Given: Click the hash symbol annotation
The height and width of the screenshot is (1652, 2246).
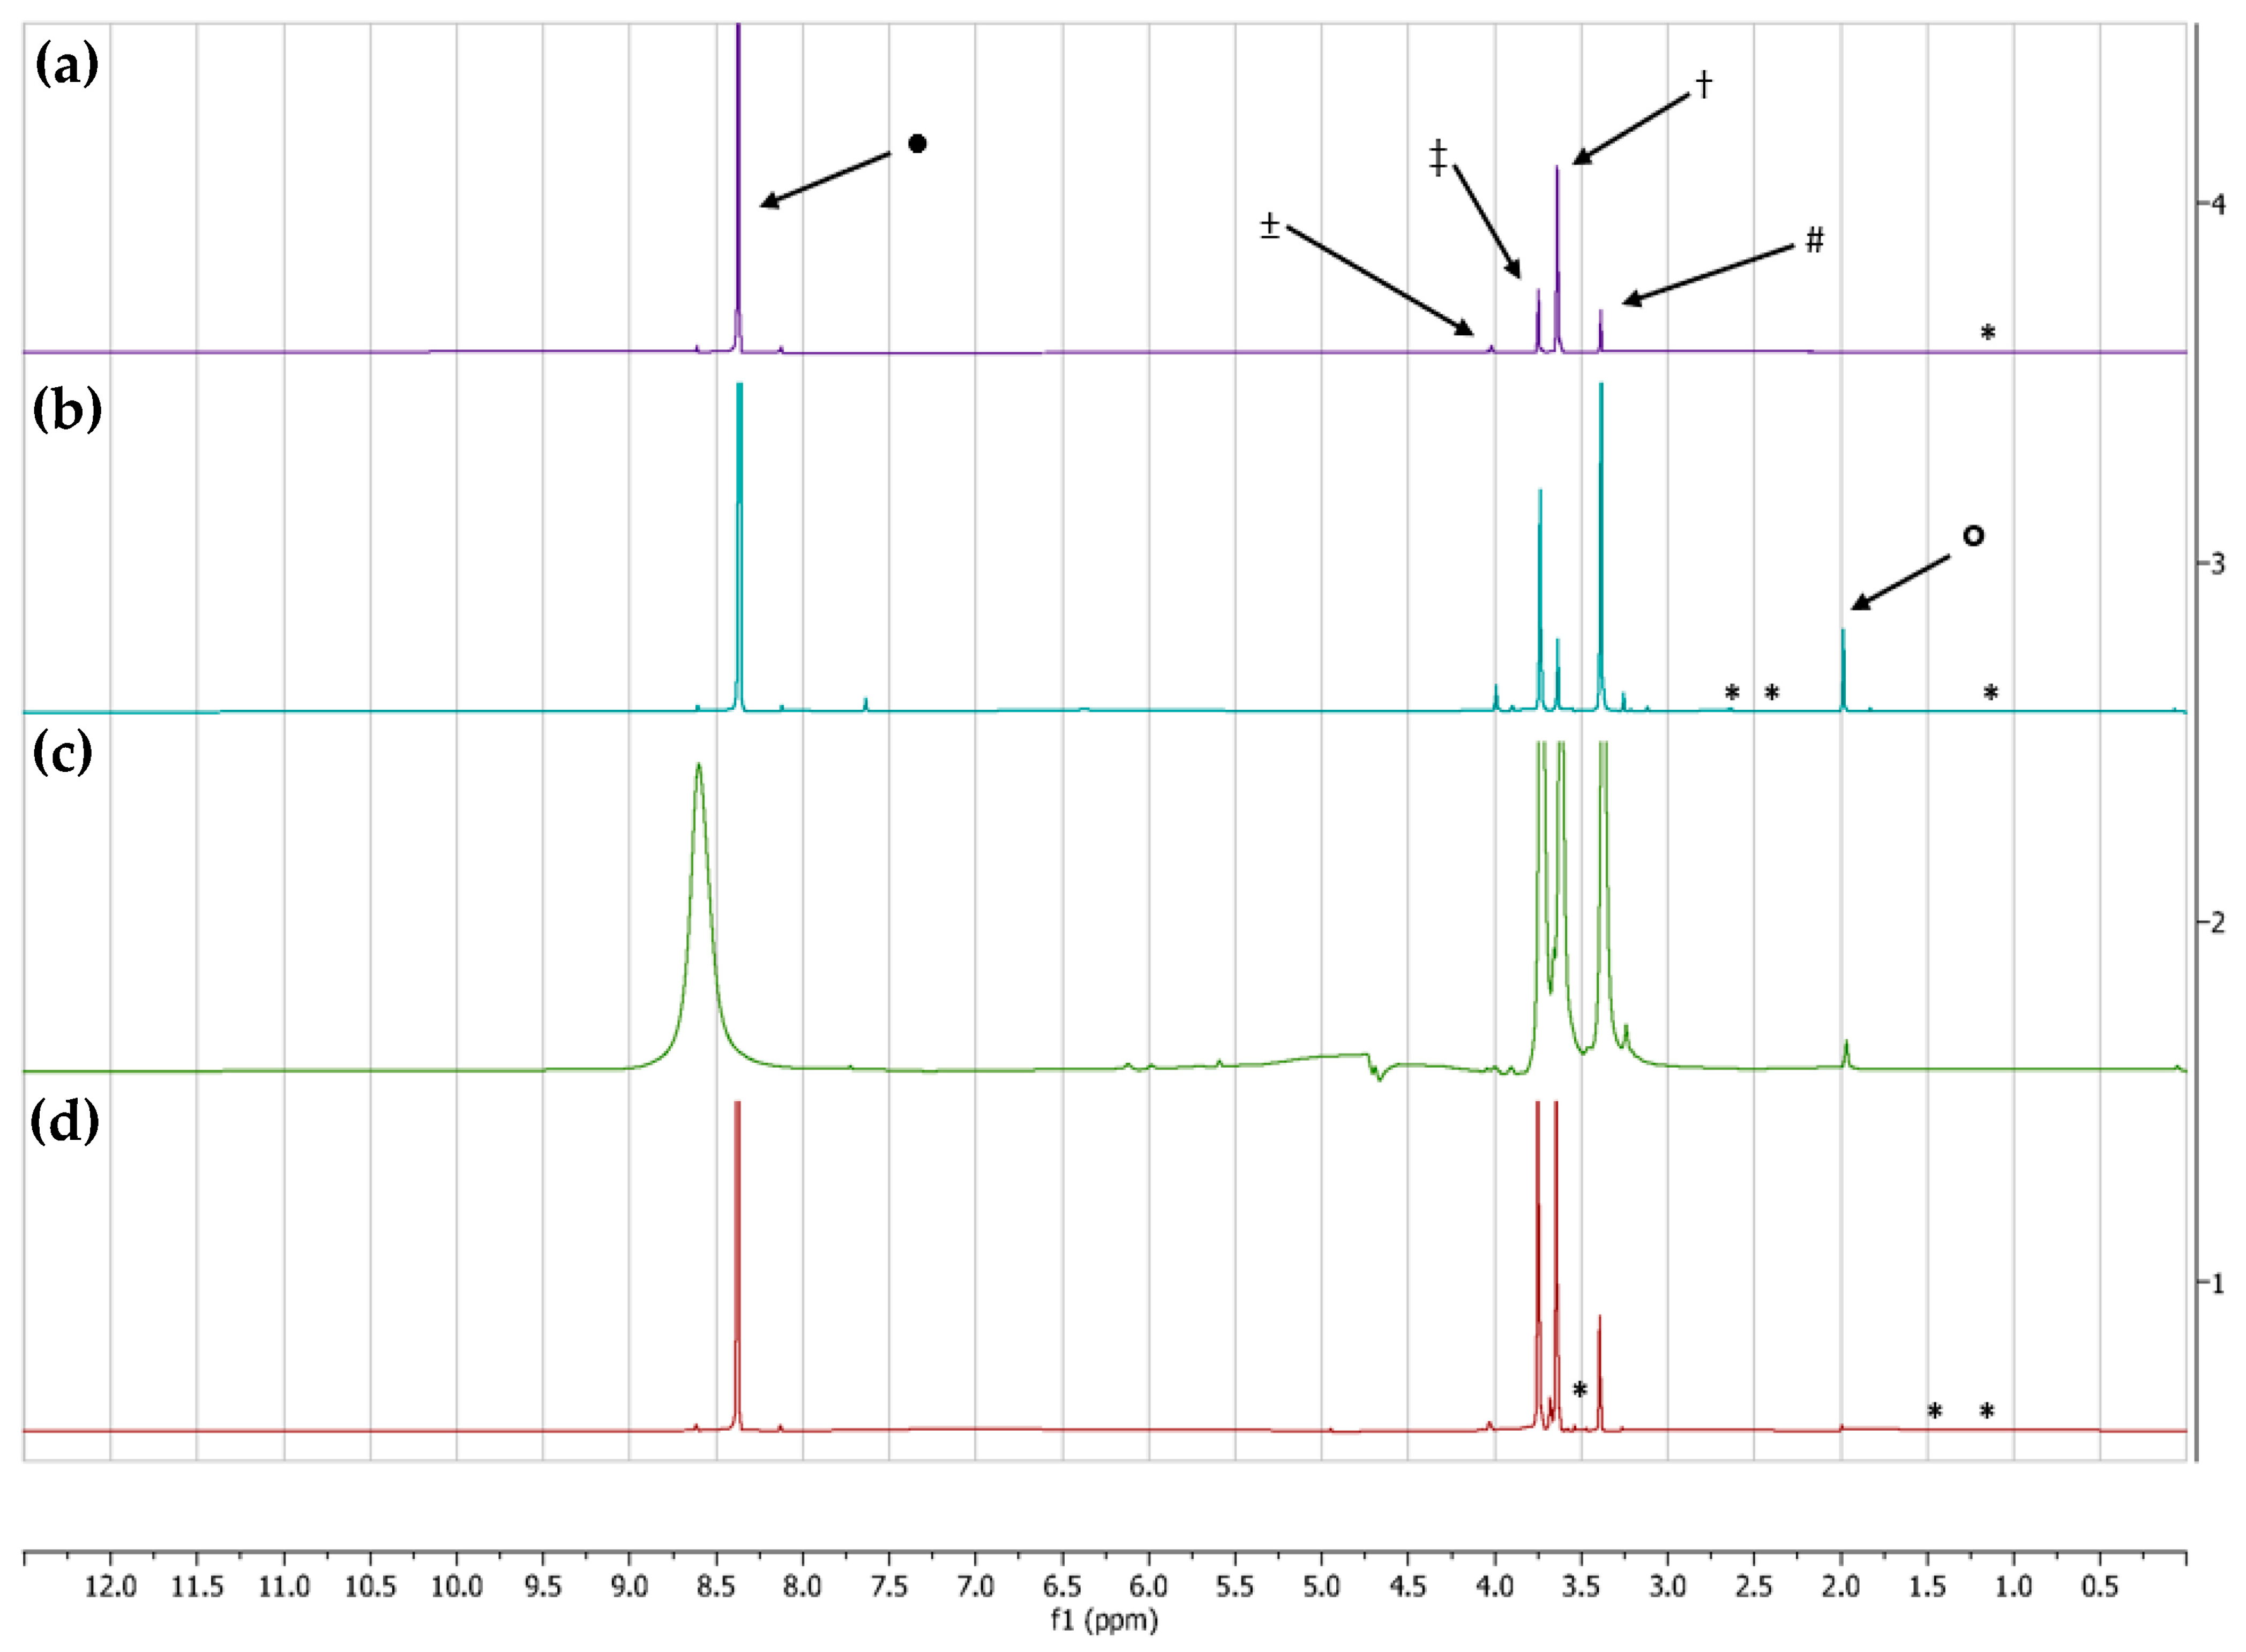Looking at the screenshot, I should (x=1814, y=240).
